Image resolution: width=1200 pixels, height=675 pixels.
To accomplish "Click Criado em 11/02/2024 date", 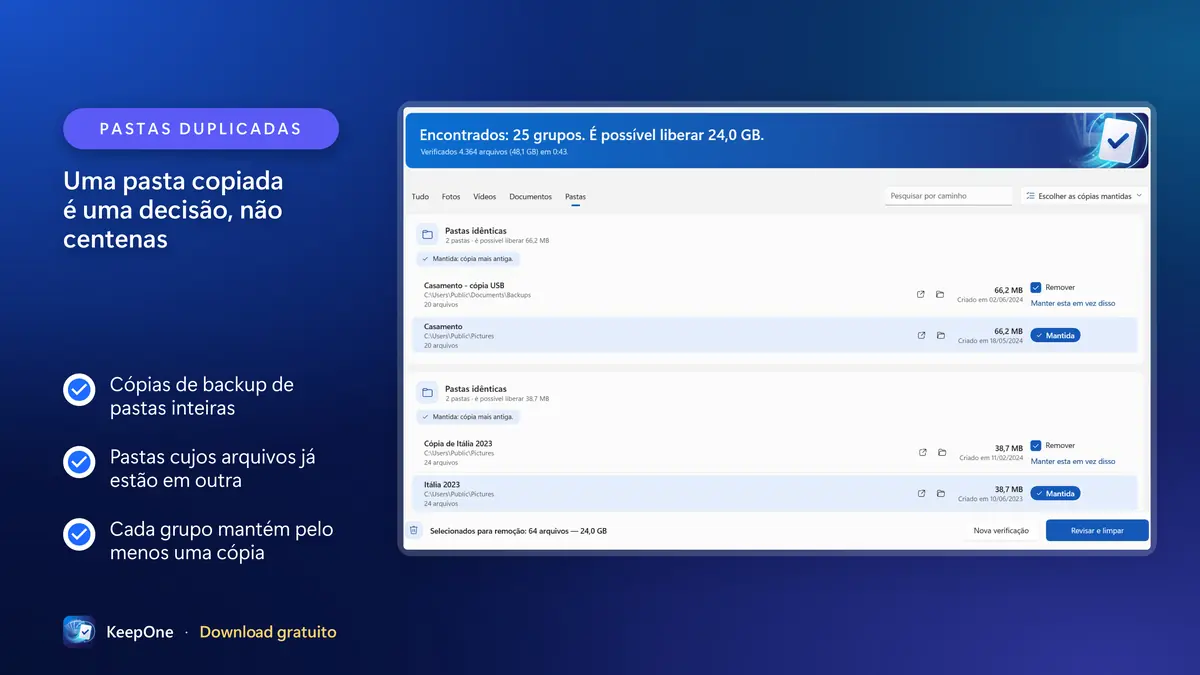I will pyautogui.click(x=991, y=458).
